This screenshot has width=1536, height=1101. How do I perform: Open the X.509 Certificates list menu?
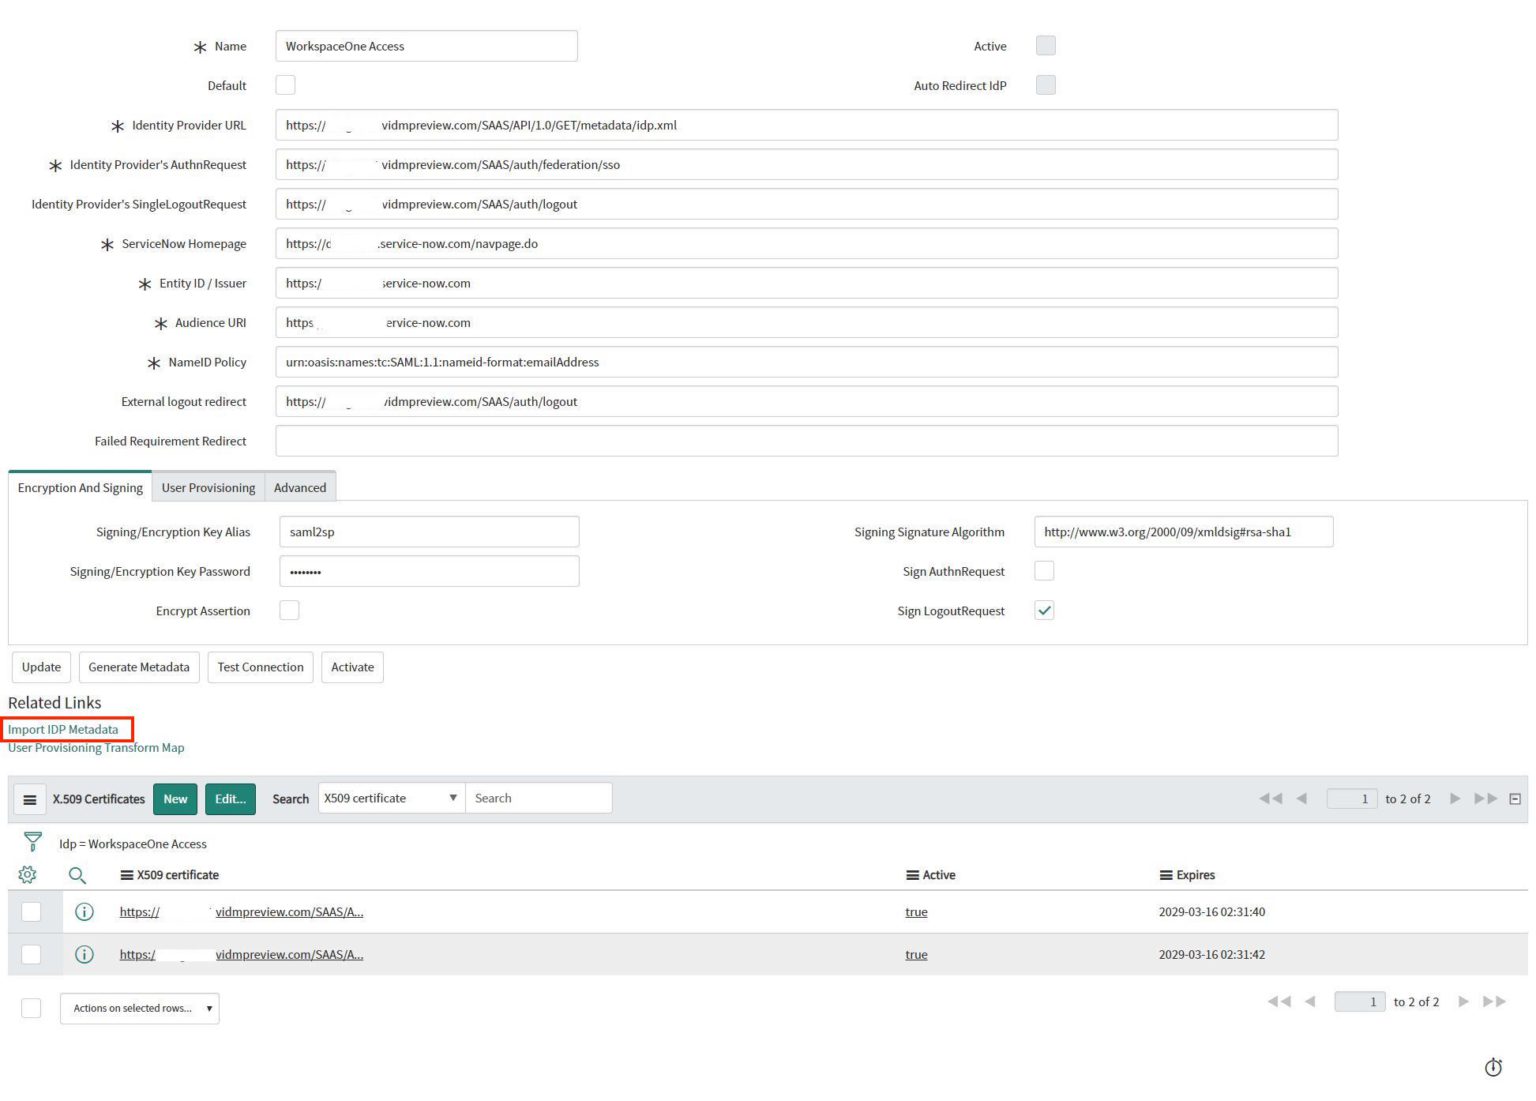pos(29,798)
